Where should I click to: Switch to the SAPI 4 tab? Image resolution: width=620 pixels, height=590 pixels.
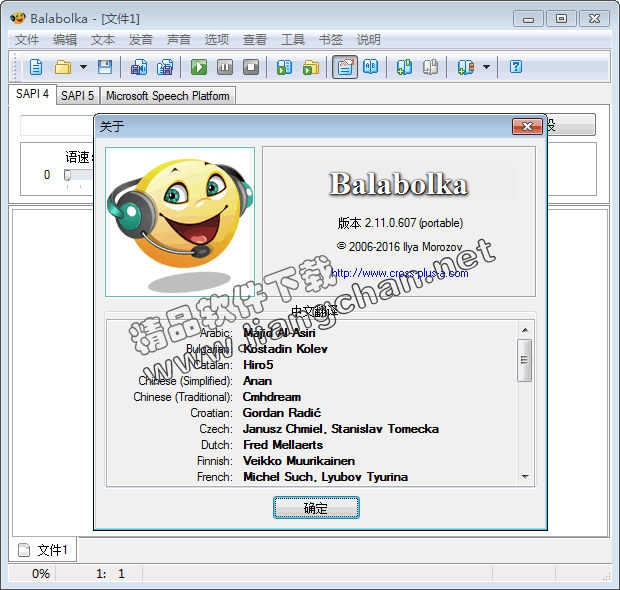pyautogui.click(x=32, y=94)
